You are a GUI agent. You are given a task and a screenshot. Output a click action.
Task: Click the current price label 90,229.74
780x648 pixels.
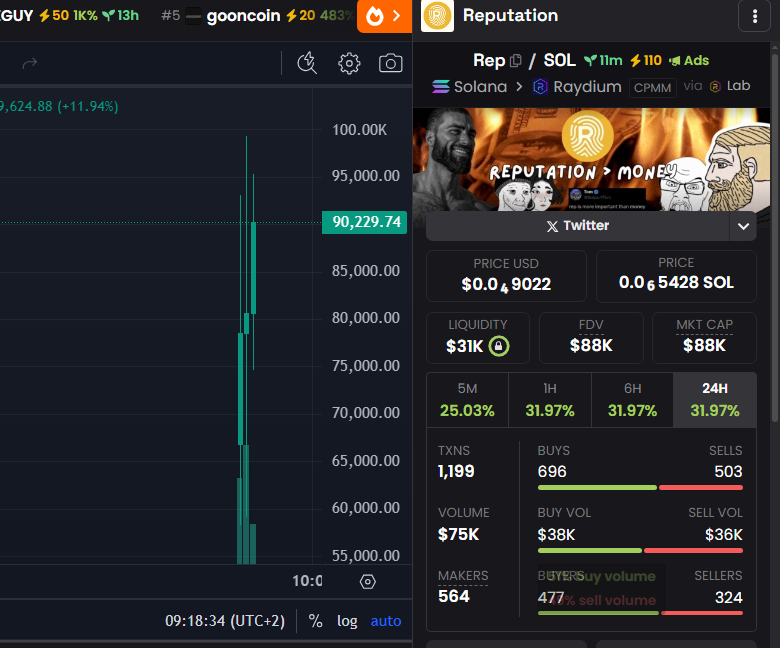(365, 222)
